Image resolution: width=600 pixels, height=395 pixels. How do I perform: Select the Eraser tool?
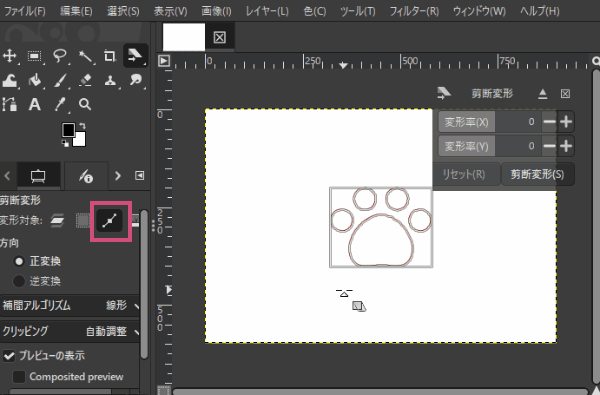(85, 80)
